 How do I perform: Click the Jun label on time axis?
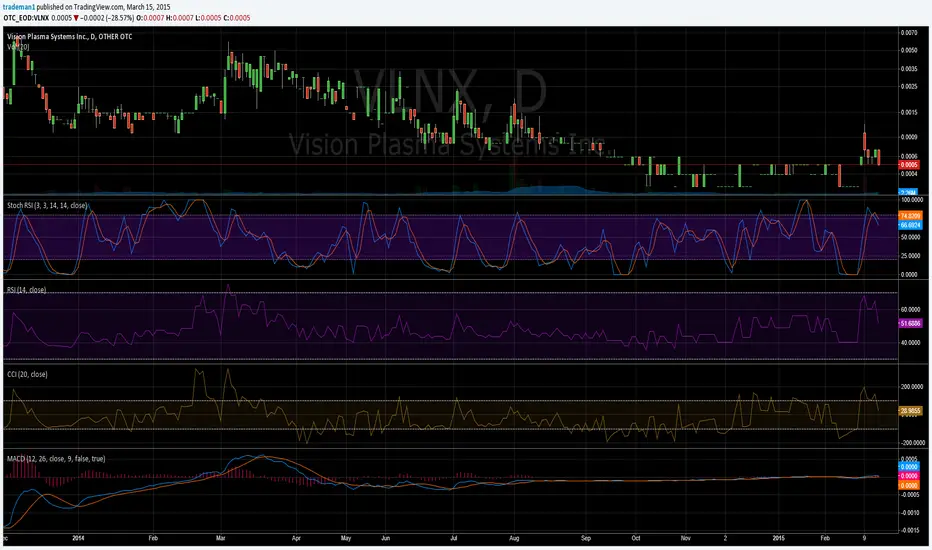(386, 538)
